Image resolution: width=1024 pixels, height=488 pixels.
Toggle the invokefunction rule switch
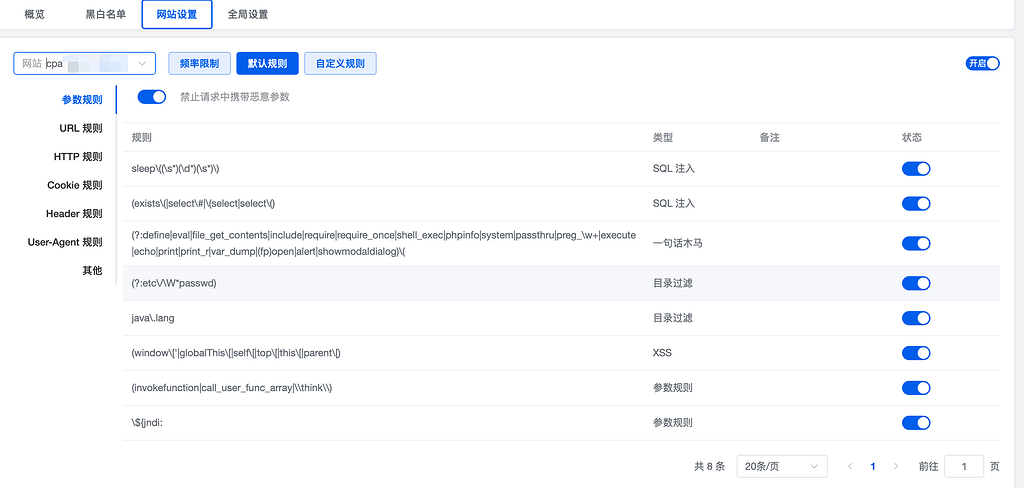click(916, 387)
